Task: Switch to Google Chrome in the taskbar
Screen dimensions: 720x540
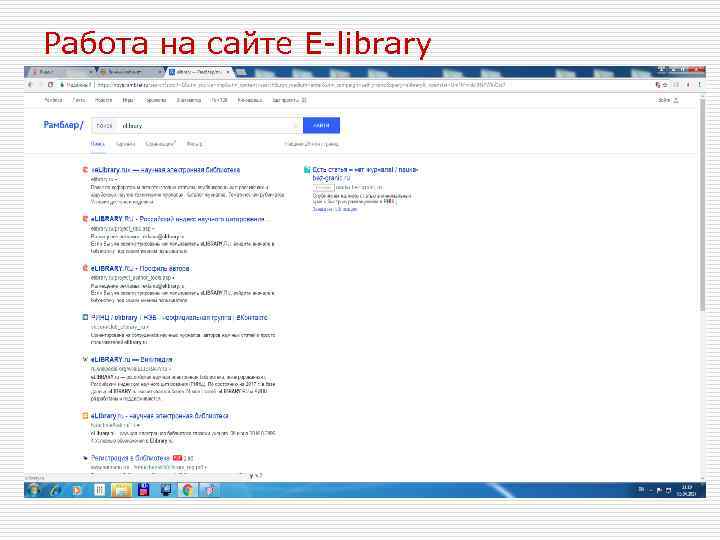Action: [x=188, y=490]
